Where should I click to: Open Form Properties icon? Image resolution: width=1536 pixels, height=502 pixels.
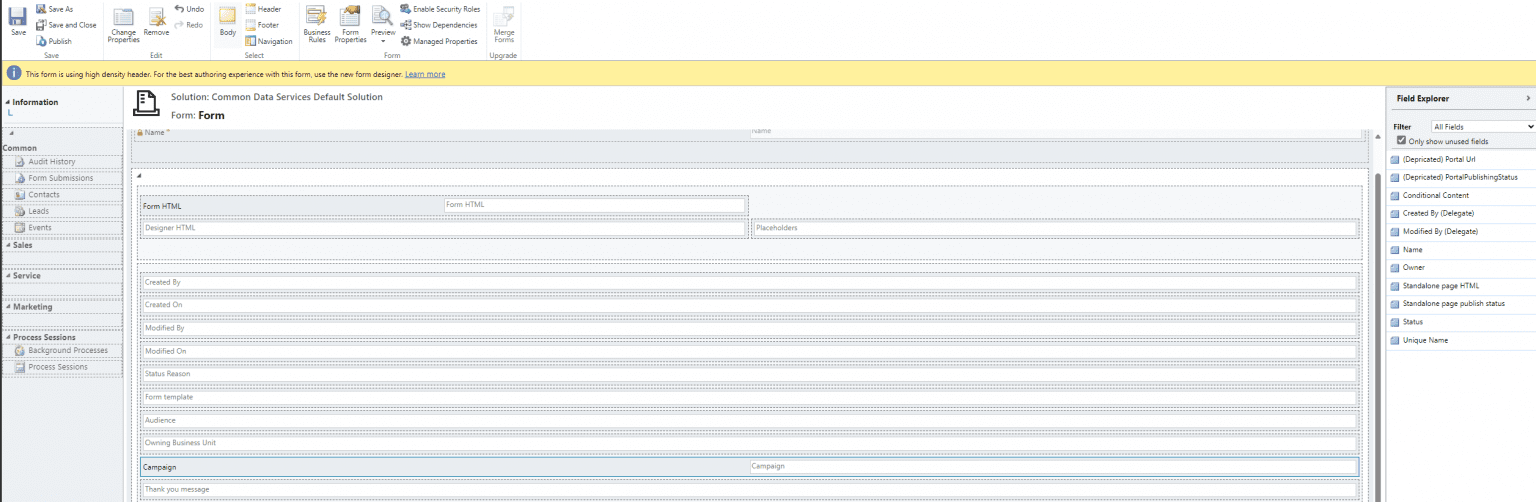pos(350,22)
